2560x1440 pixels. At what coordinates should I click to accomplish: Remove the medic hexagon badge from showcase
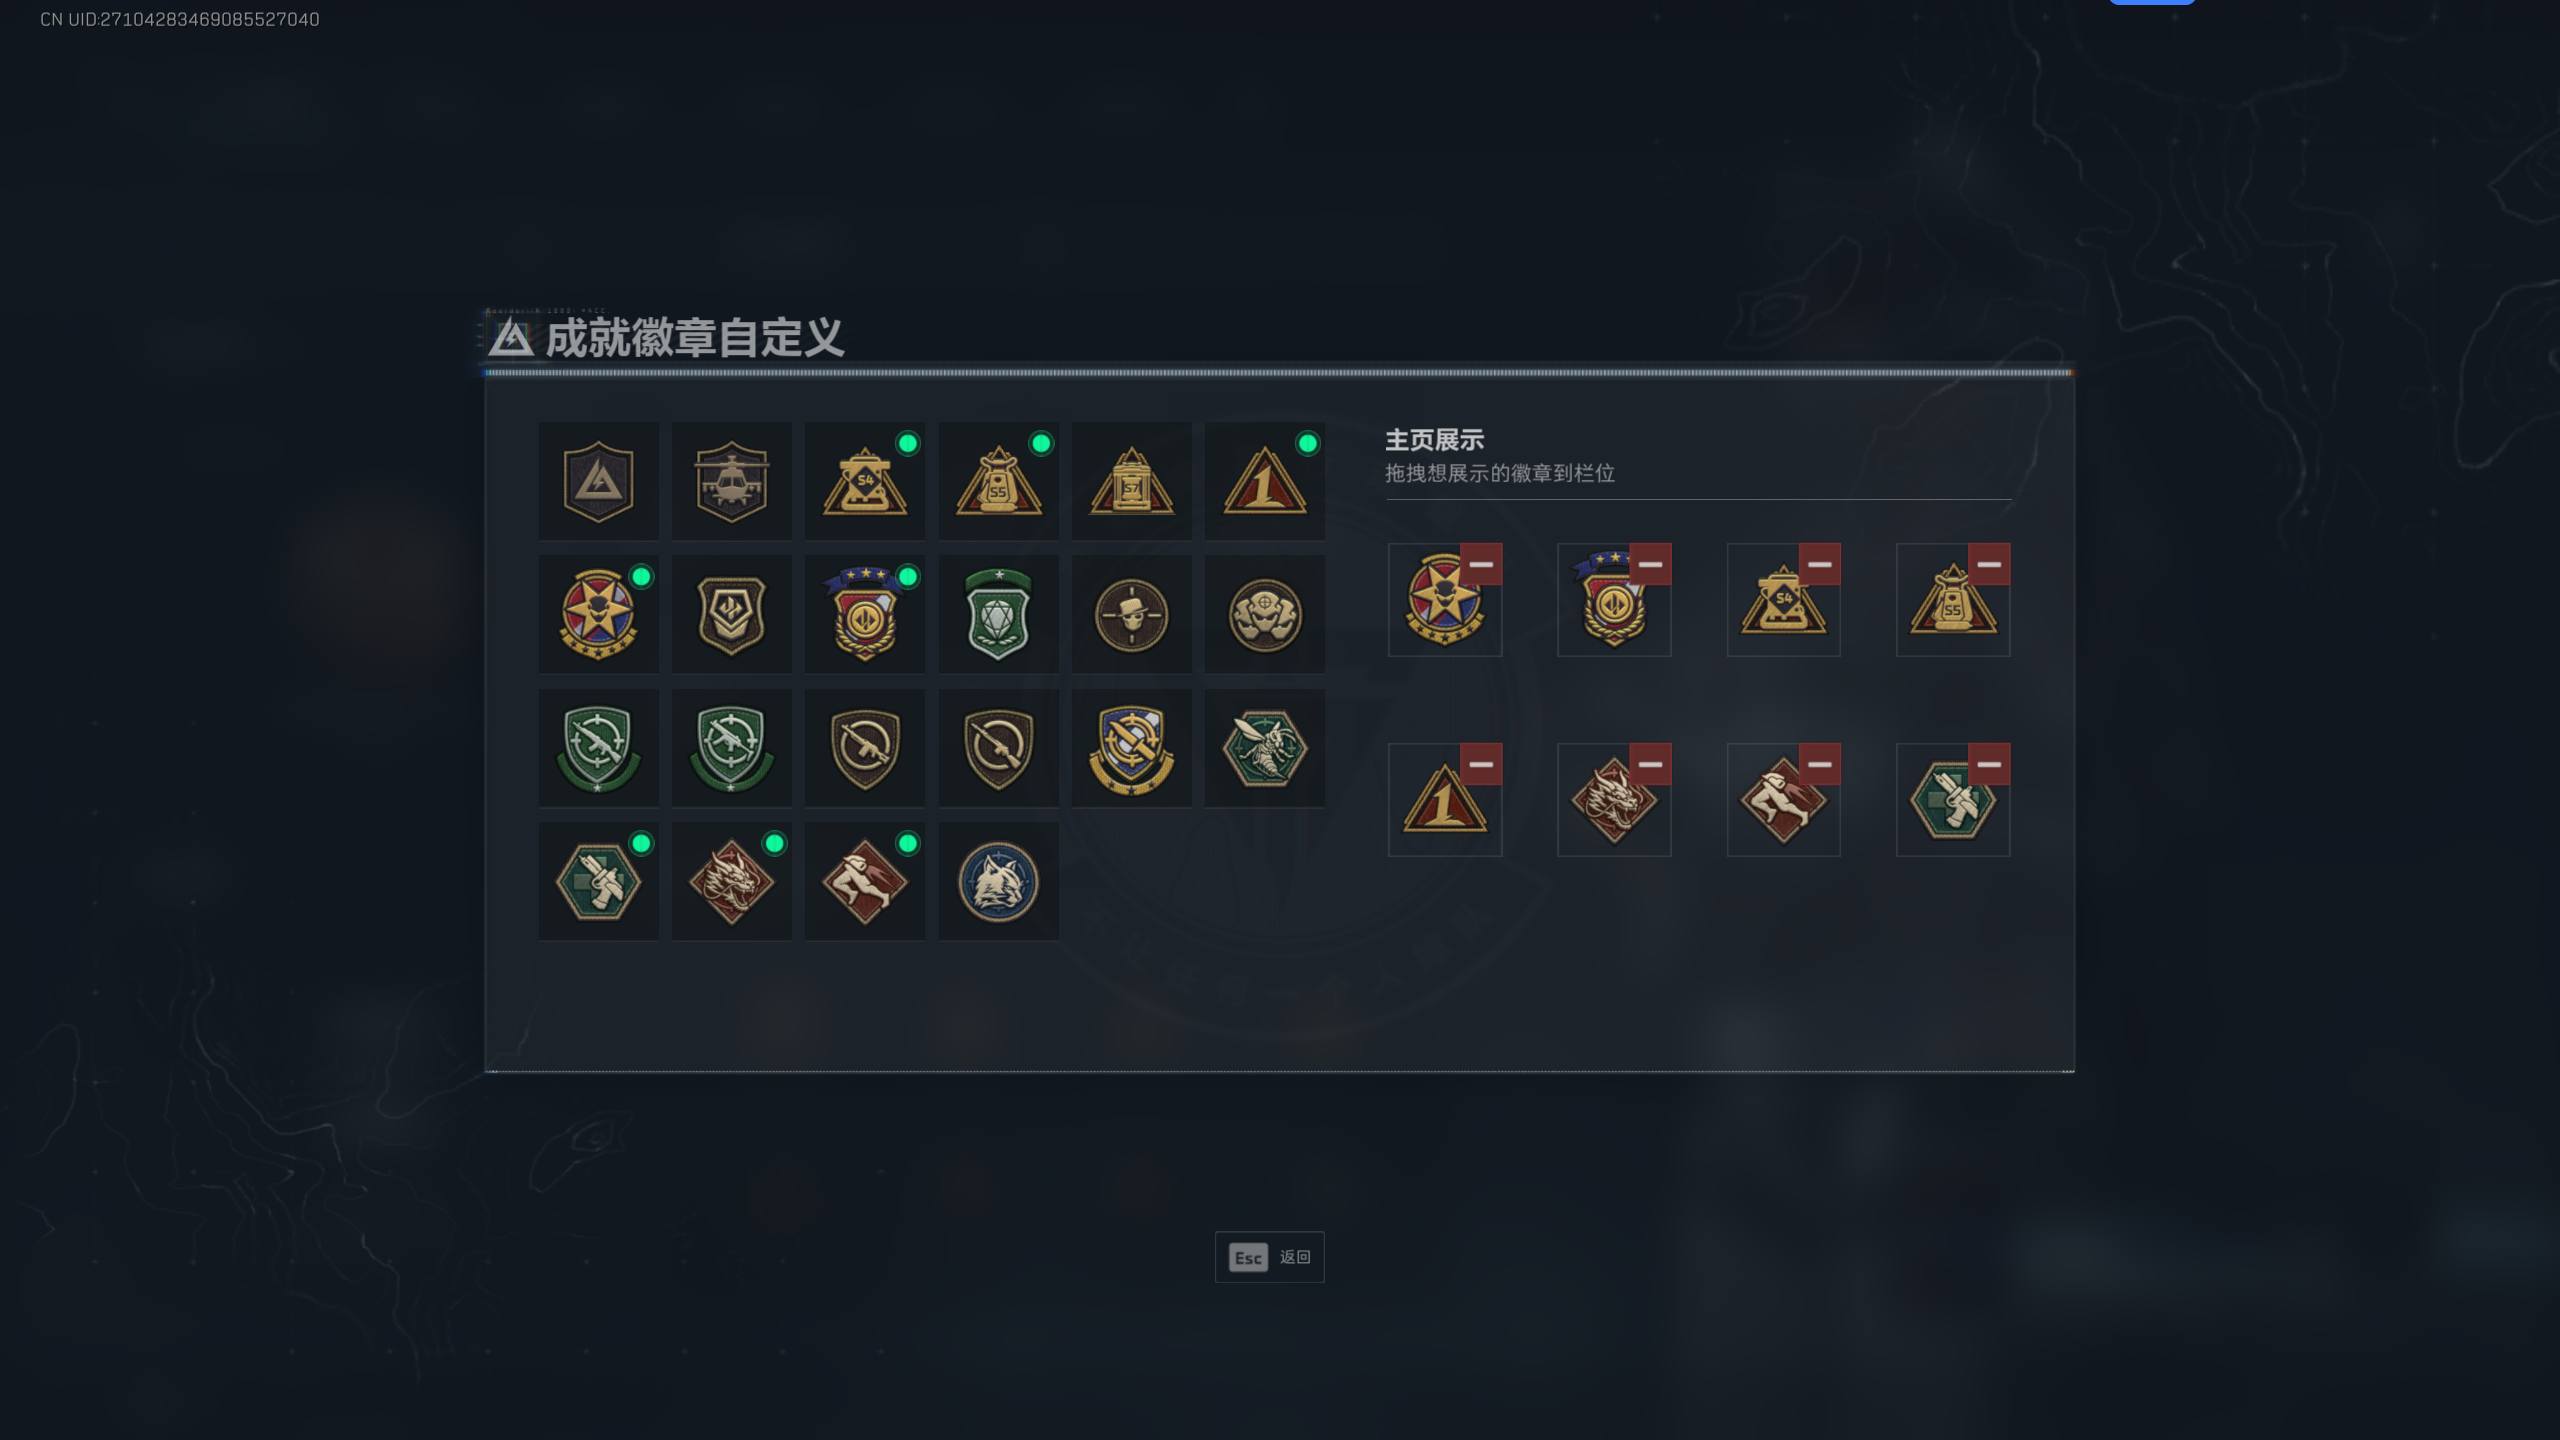tap(1989, 764)
